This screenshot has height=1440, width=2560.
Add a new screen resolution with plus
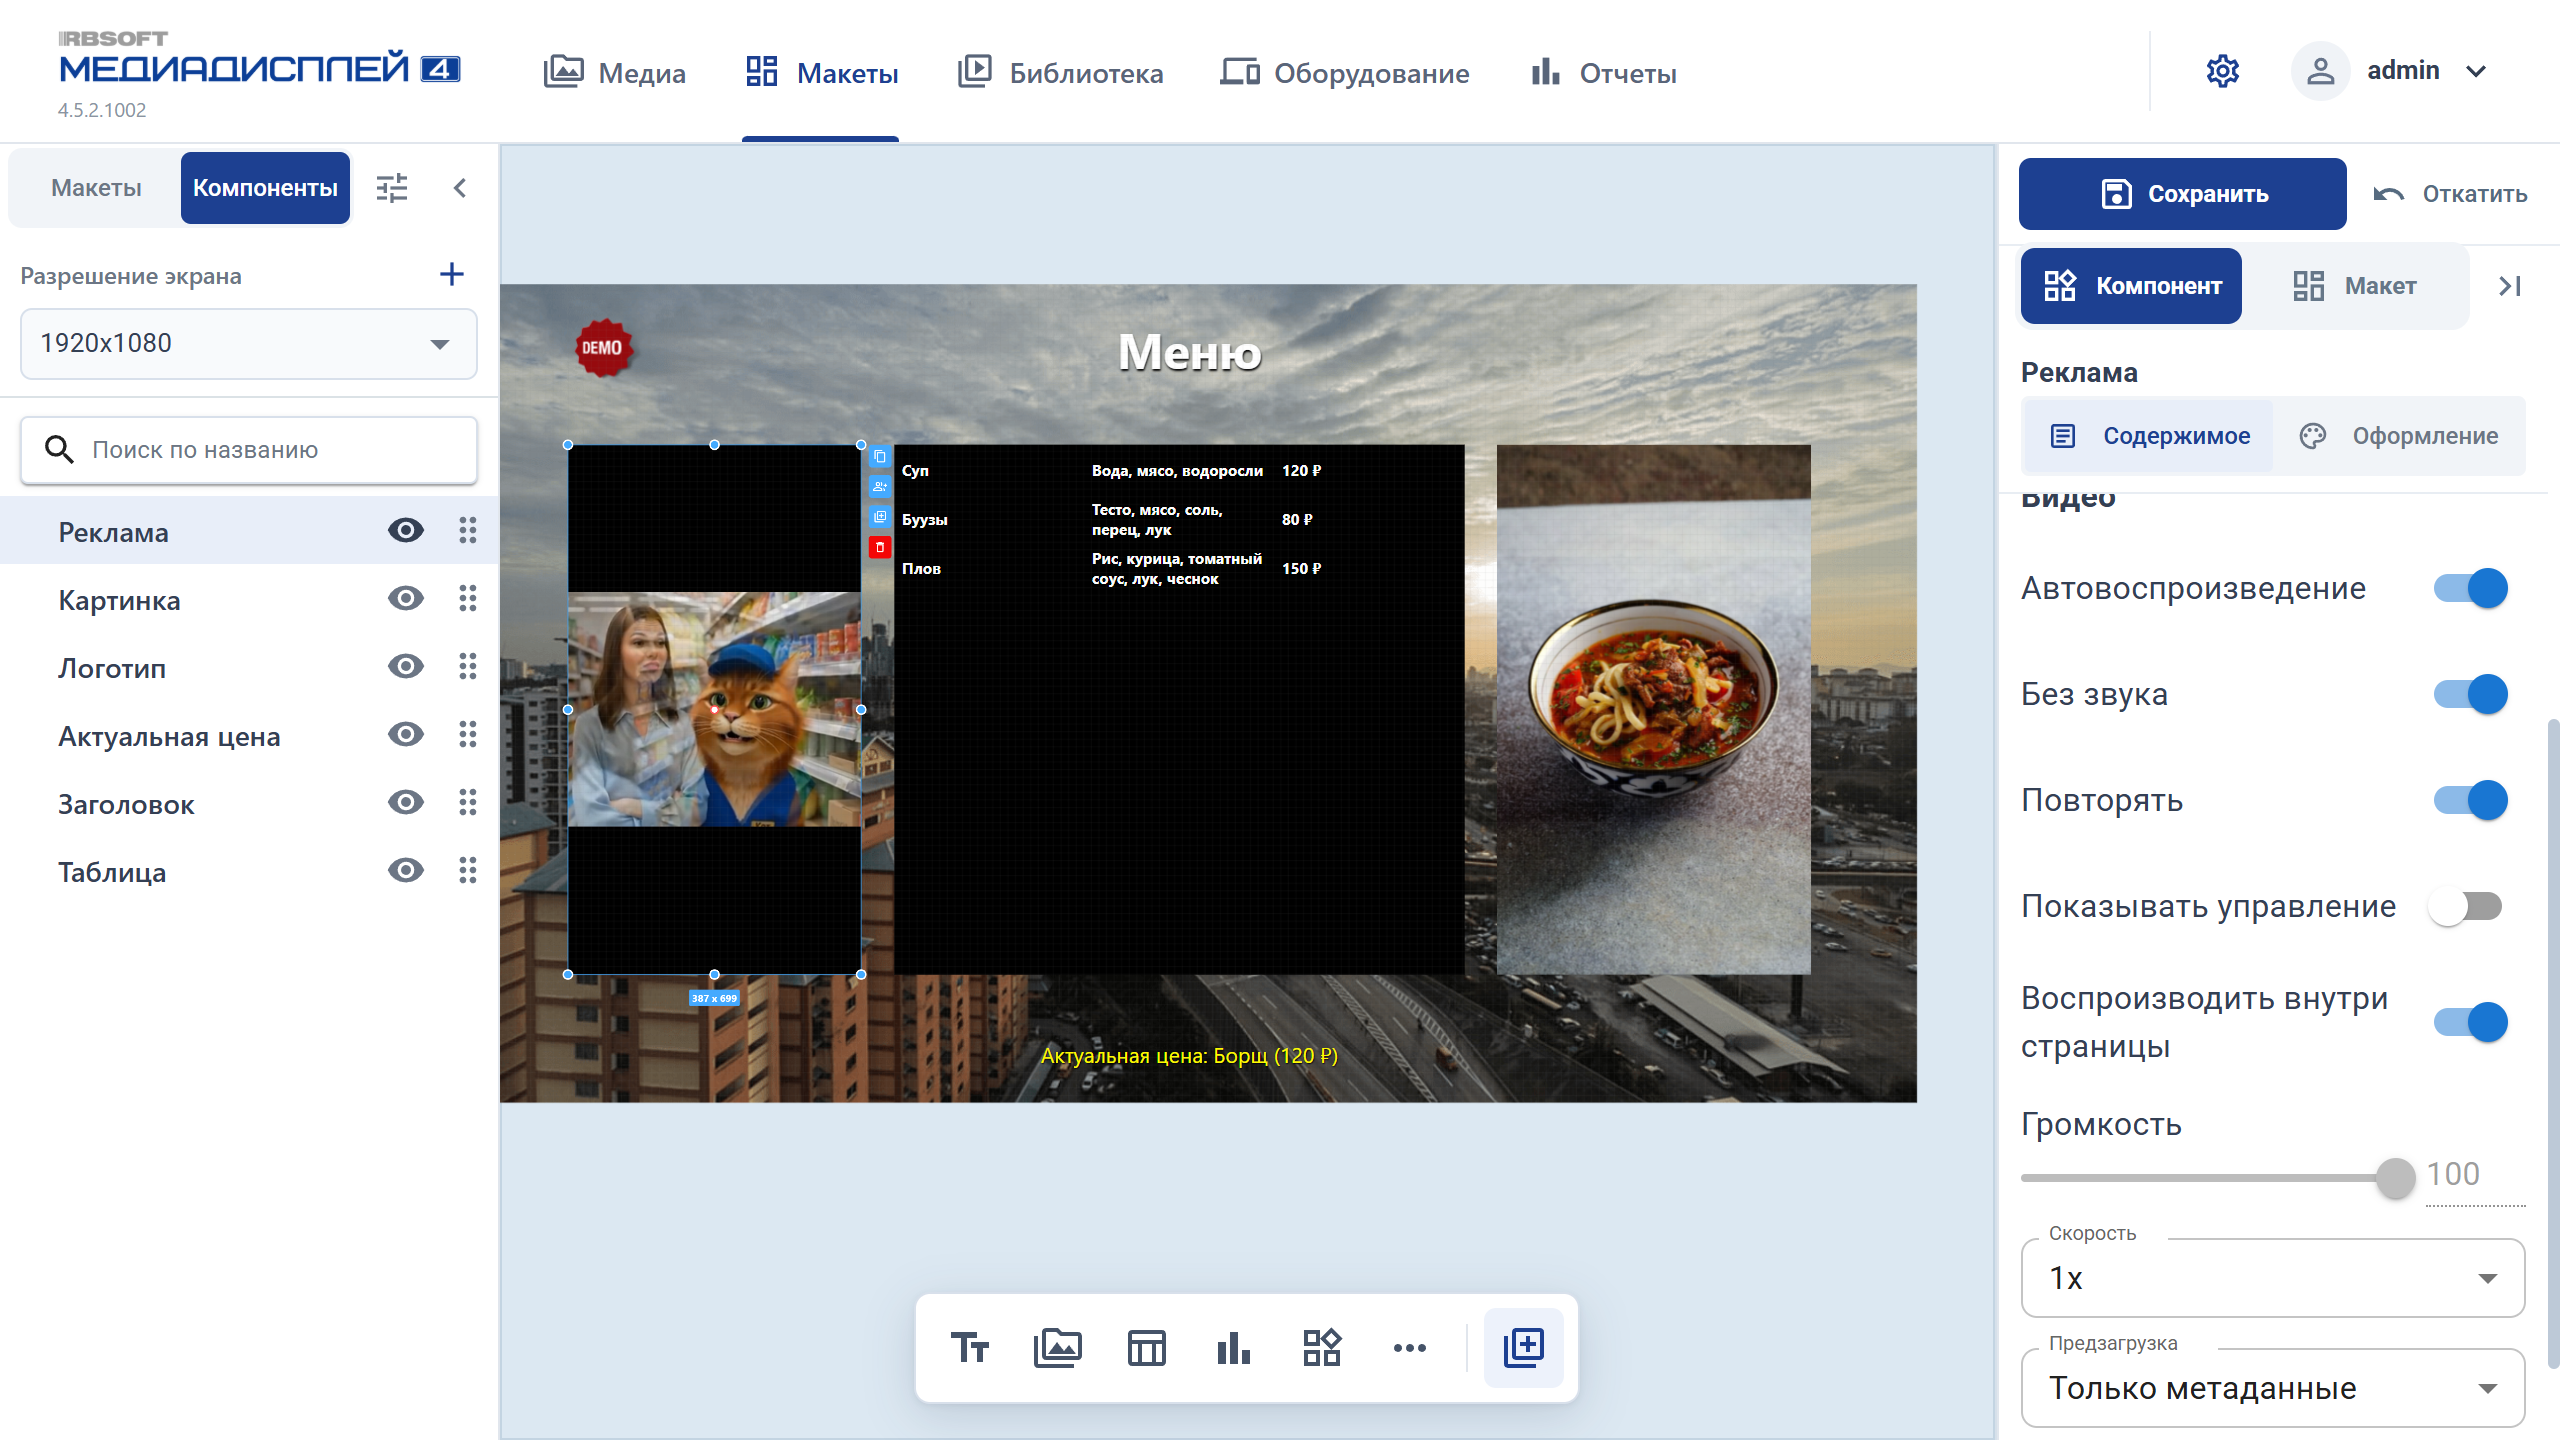pyautogui.click(x=452, y=274)
